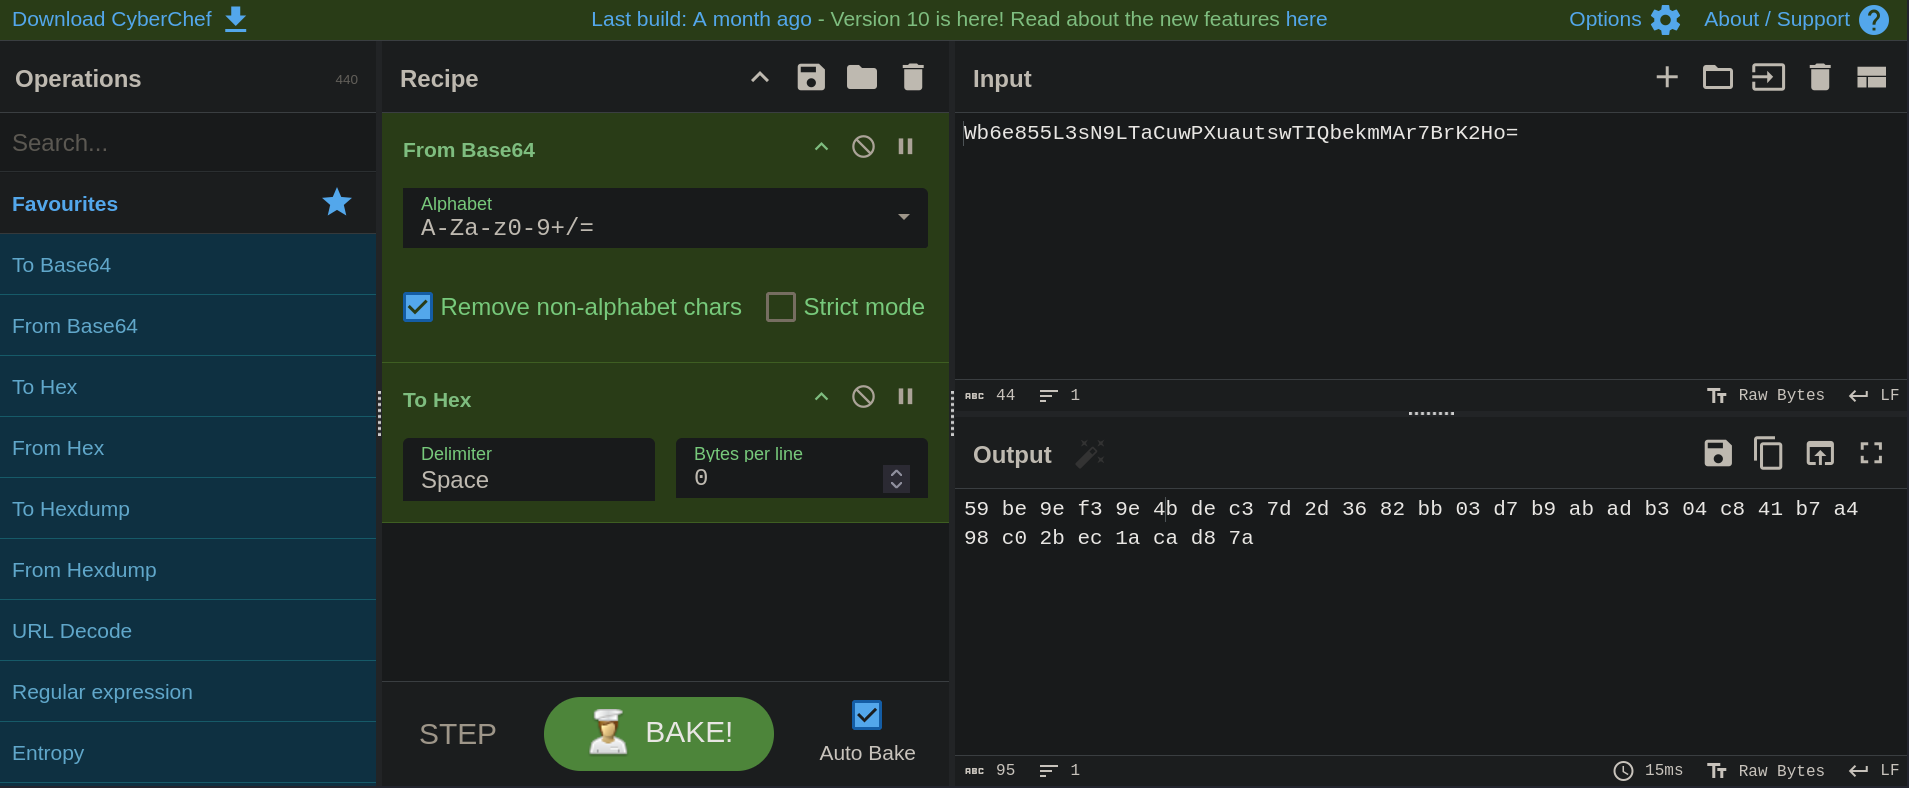Open folder as input icon
Image resolution: width=1909 pixels, height=788 pixels.
tap(1718, 77)
